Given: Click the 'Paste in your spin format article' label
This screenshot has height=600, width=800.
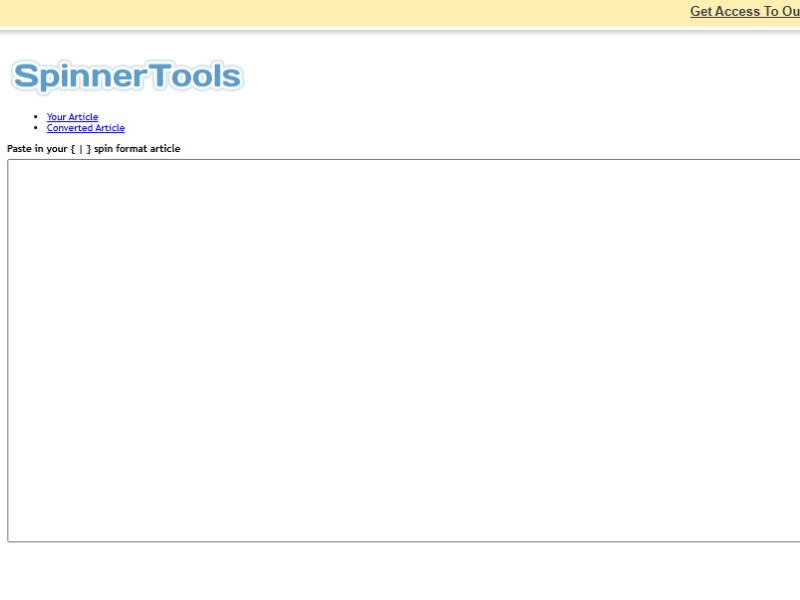Looking at the screenshot, I should (93, 149).
